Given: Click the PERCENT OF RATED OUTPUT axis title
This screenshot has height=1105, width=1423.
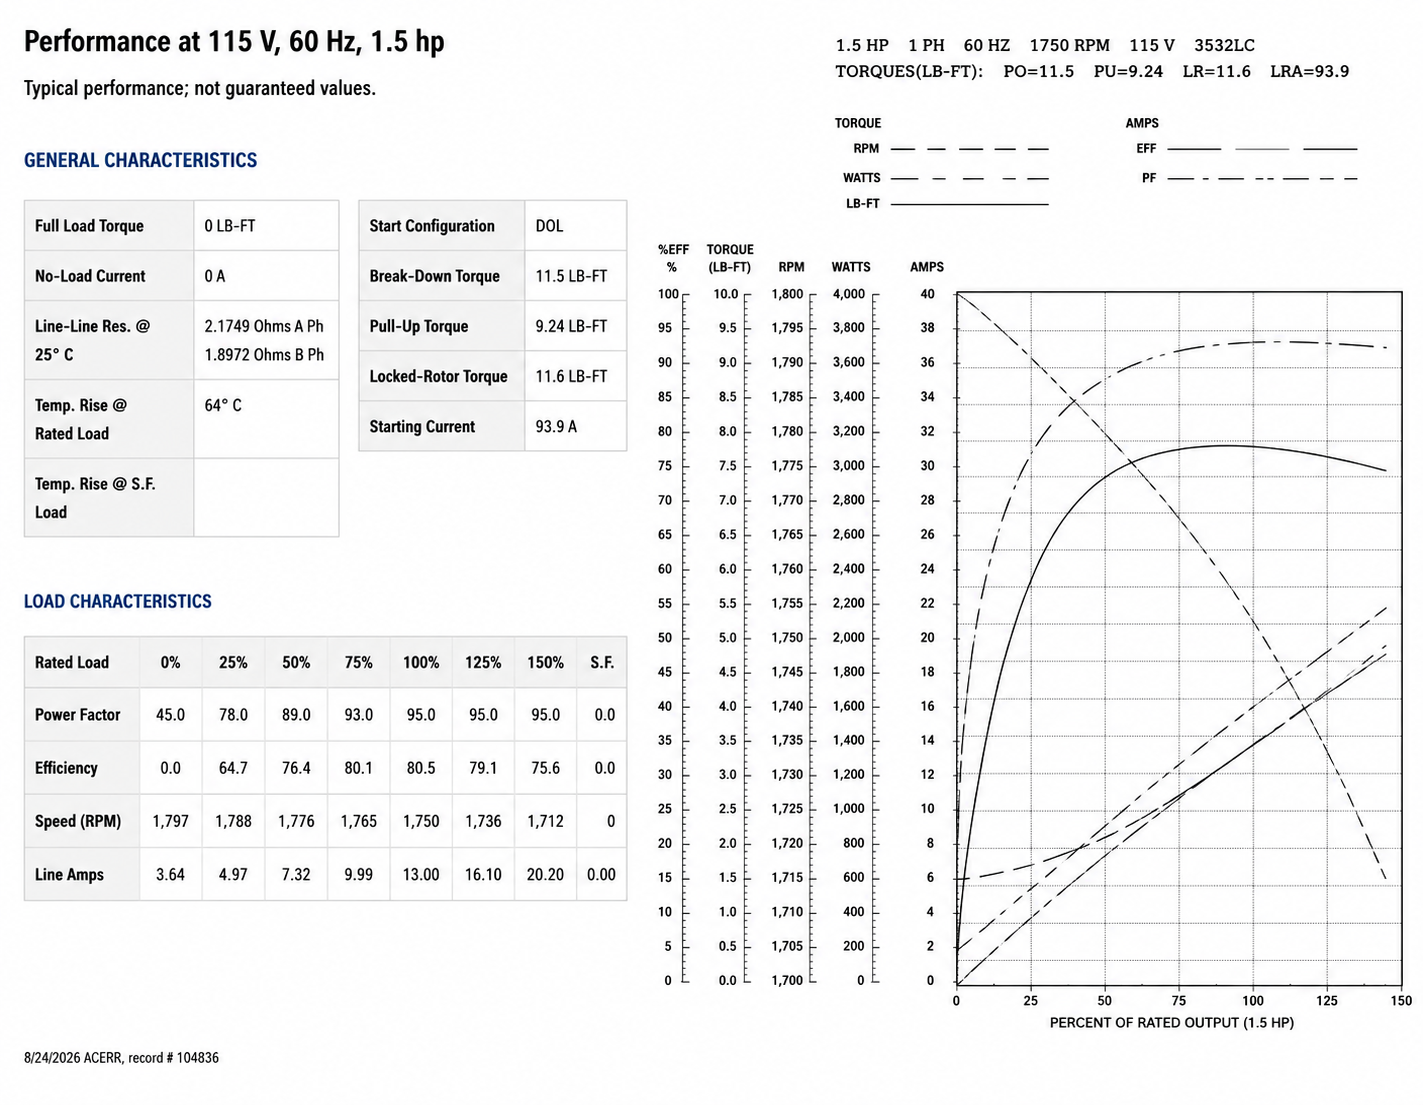Looking at the screenshot, I should pos(1171,1022).
